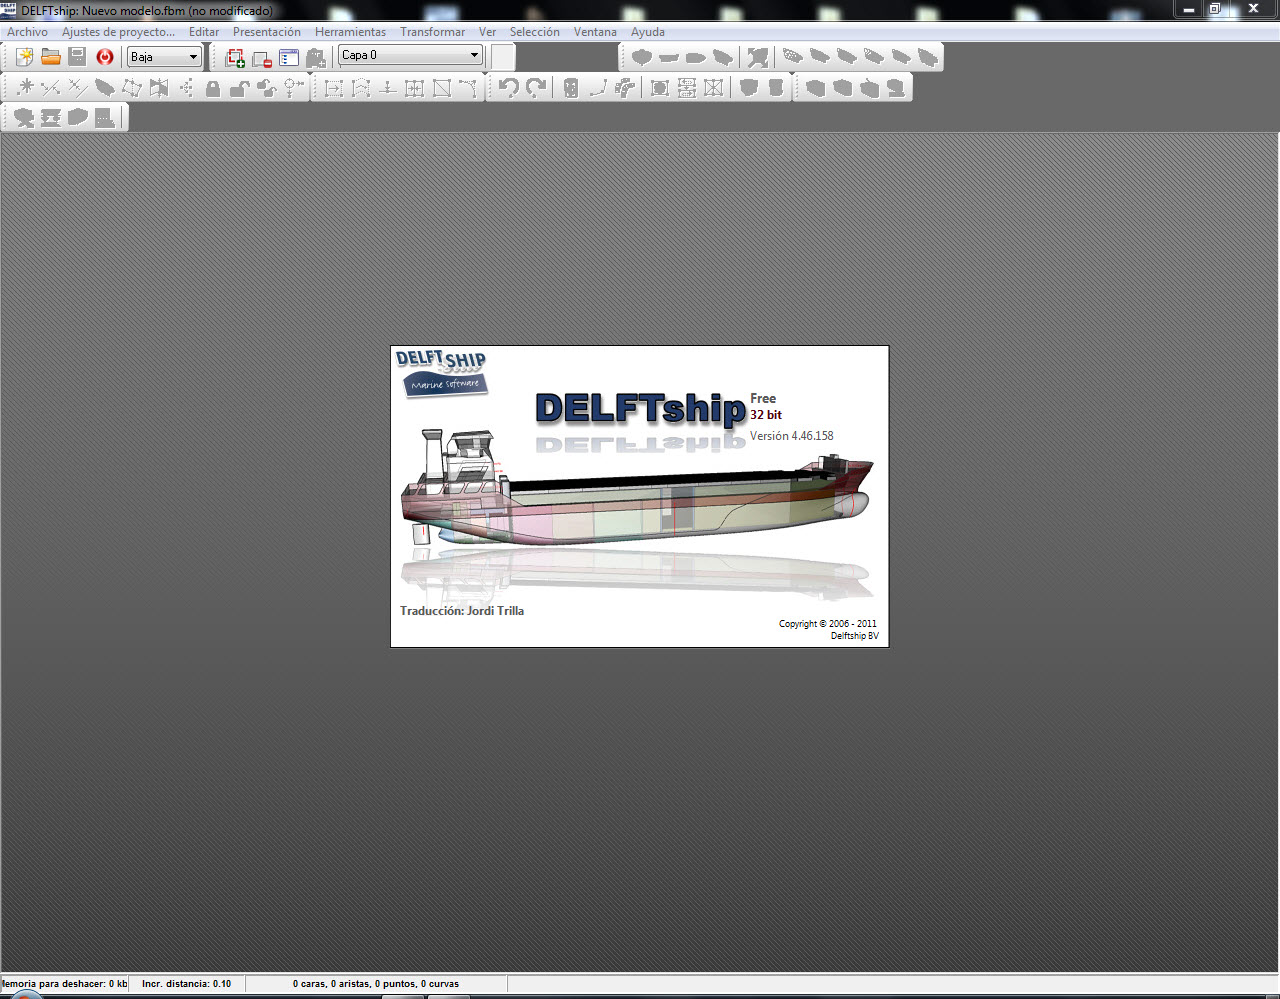Click the '0 caras, 0 aristas' status text
Image resolution: width=1280 pixels, height=999 pixels.
[x=376, y=984]
